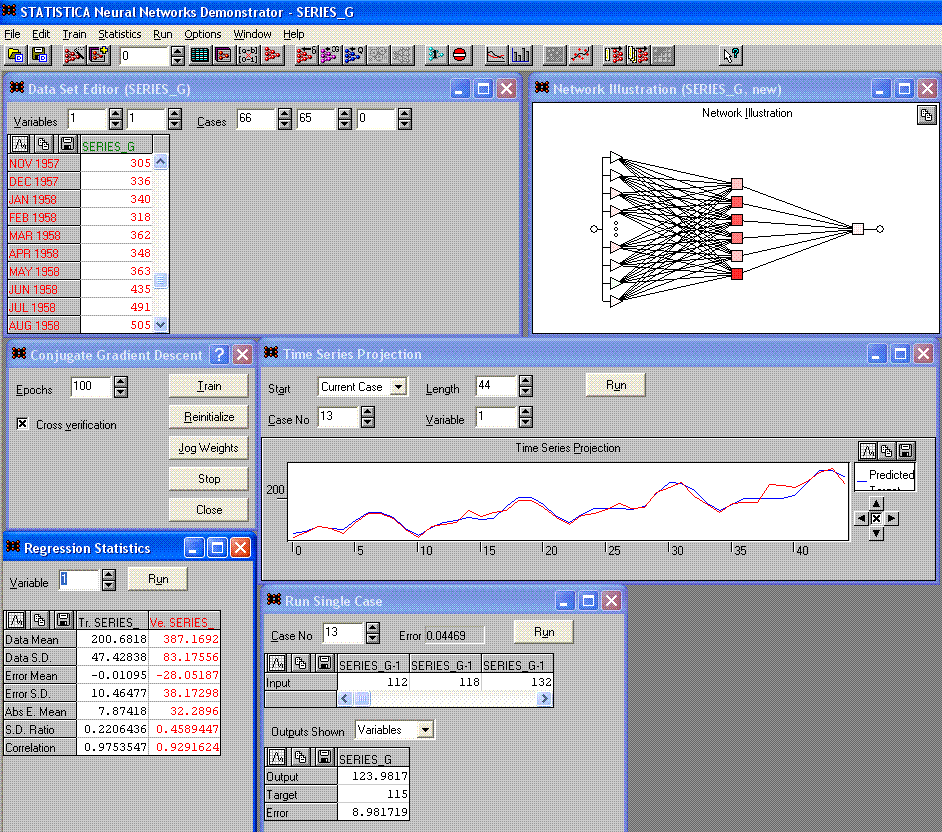Click the red stop sign toolbar icon

coord(460,56)
